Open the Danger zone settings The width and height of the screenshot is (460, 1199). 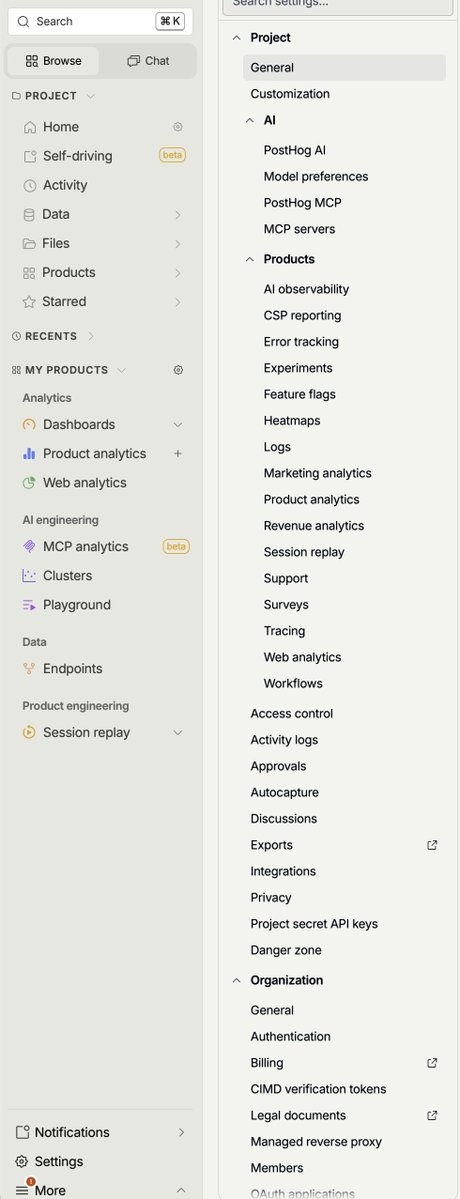pos(286,950)
